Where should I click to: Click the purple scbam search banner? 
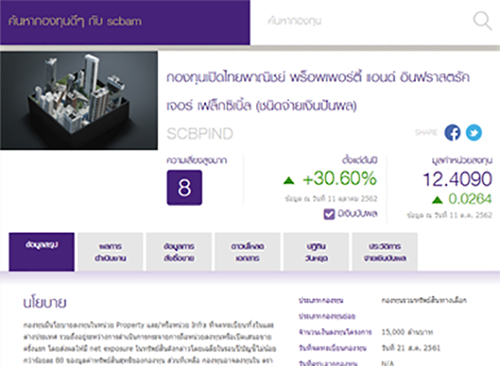tap(125, 22)
